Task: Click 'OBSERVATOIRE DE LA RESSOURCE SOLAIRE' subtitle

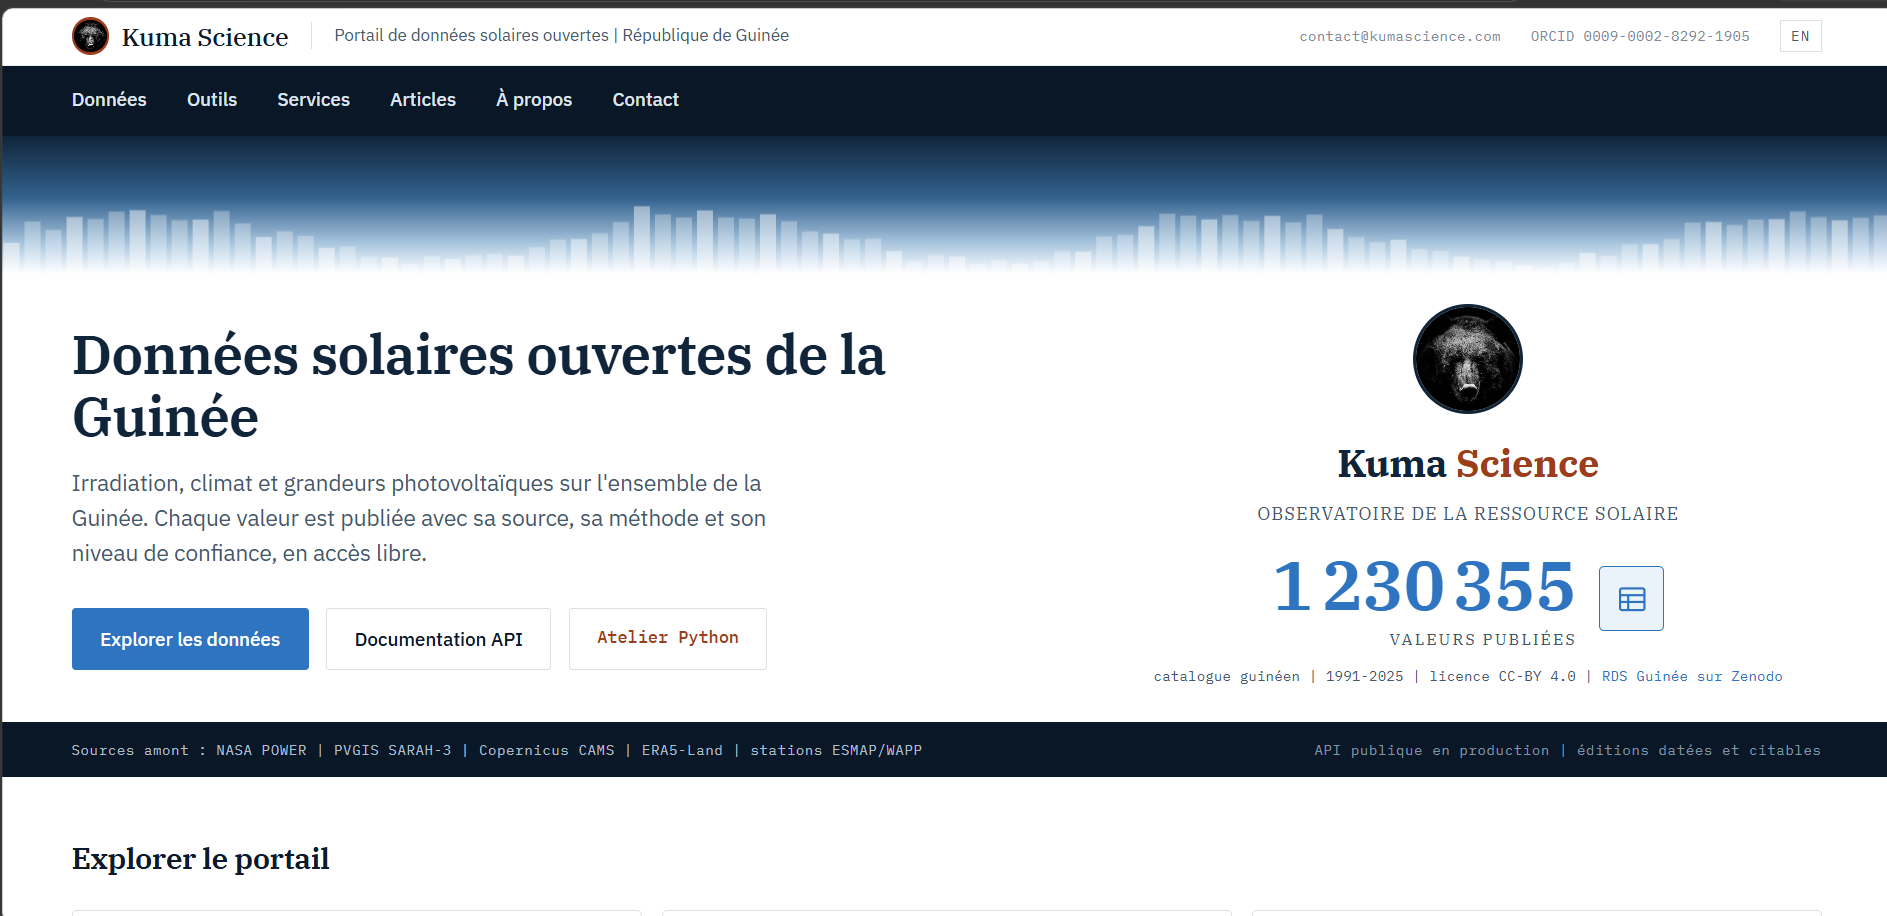Action: tap(1468, 514)
